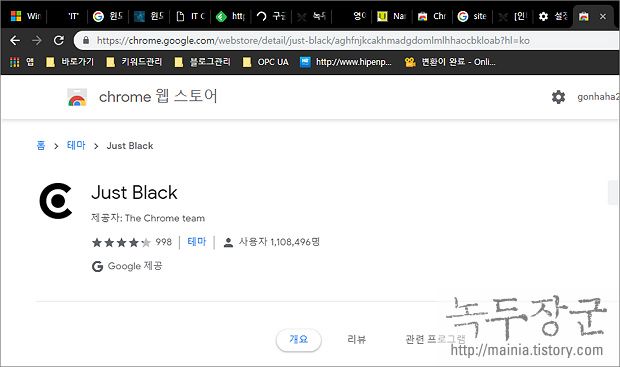Switch to the Google site tab

(x=472, y=16)
